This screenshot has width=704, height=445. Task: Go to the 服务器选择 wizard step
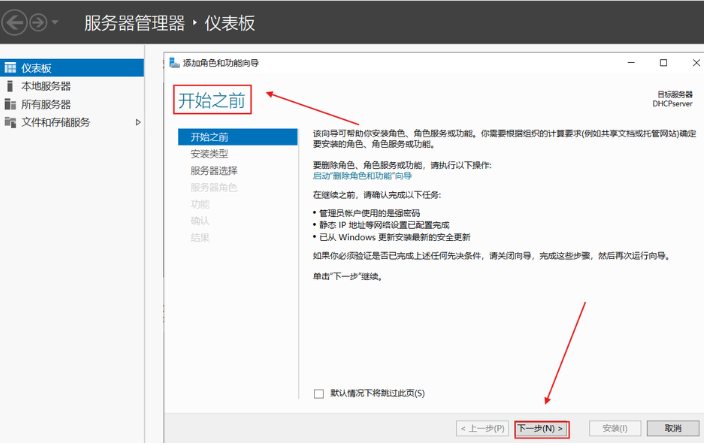[214, 171]
